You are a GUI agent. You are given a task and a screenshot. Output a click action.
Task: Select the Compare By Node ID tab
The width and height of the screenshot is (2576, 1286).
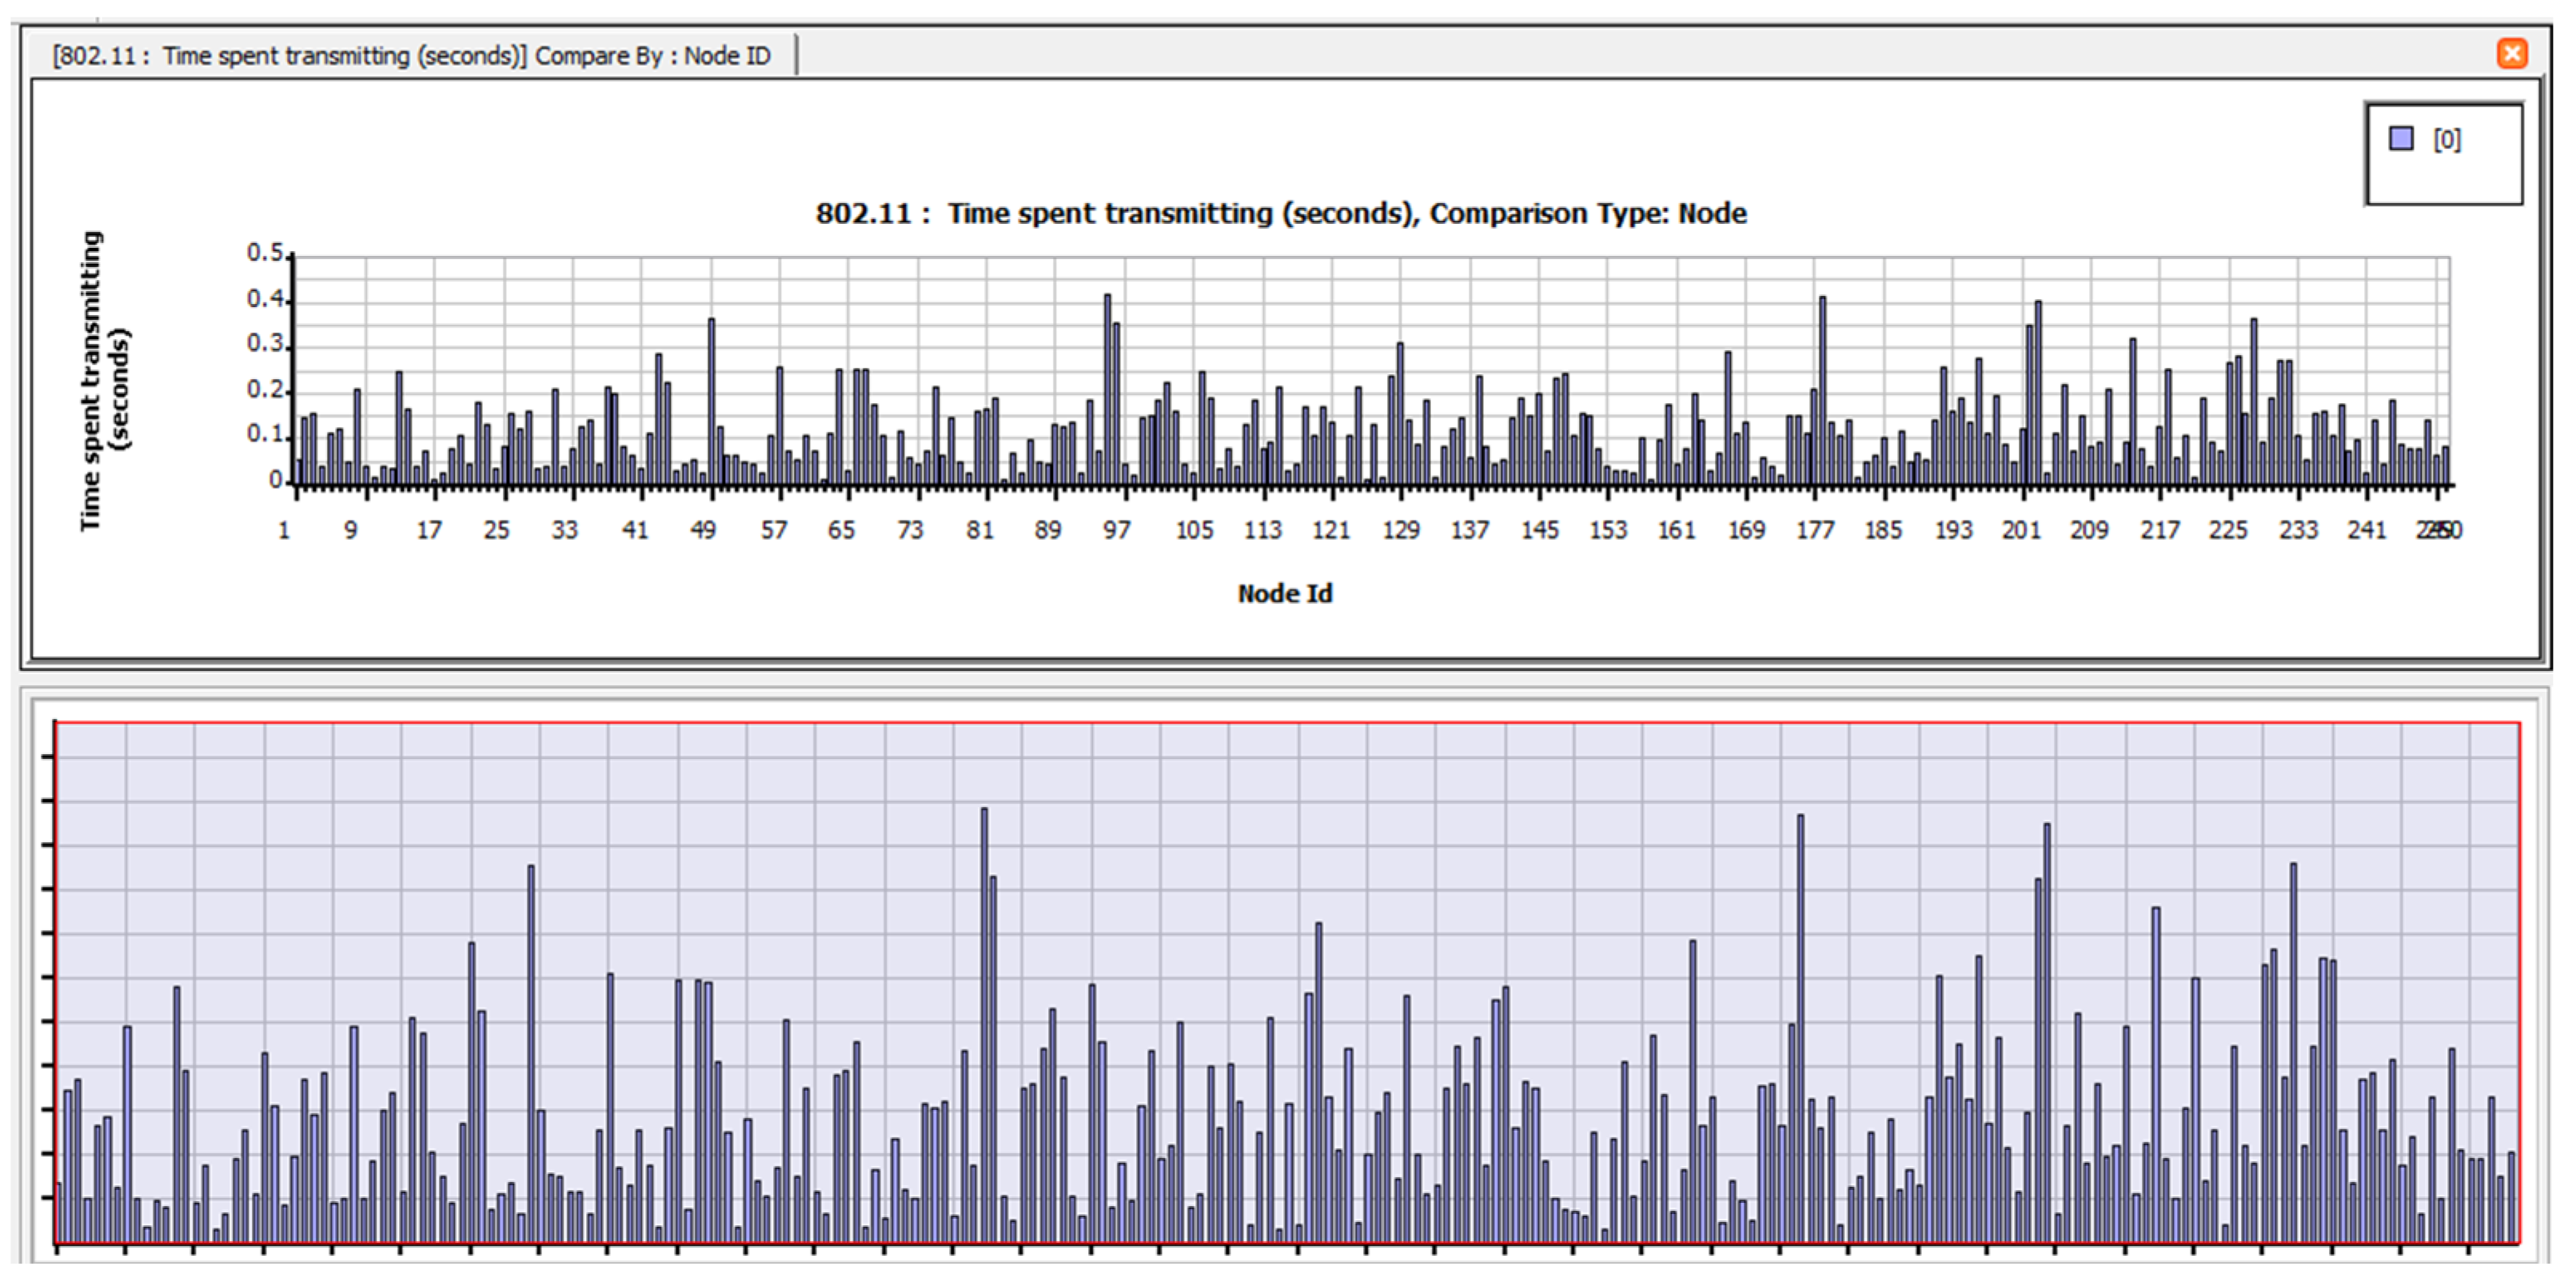pyautogui.click(x=411, y=56)
